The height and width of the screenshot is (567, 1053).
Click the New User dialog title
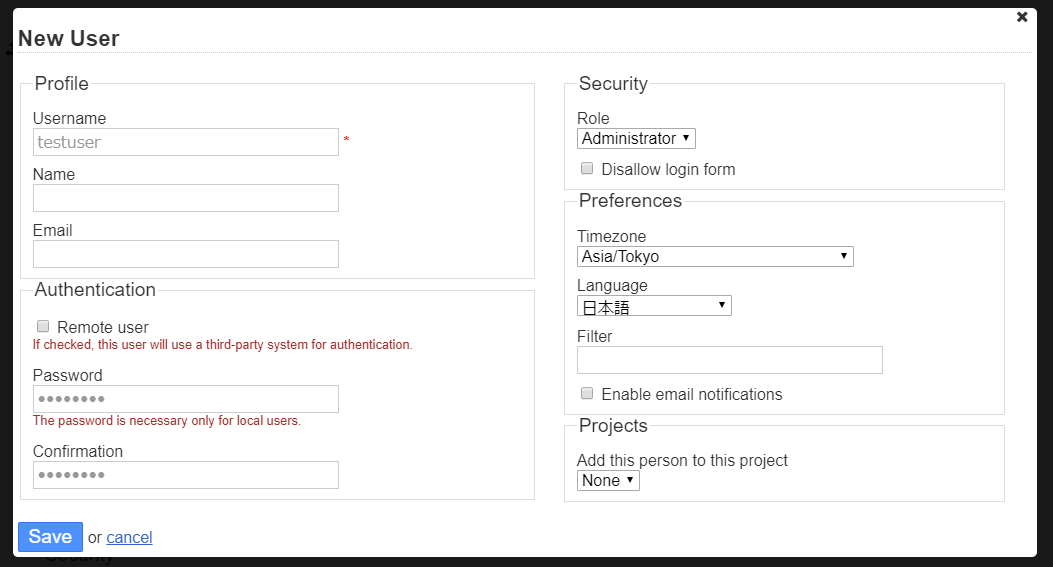coord(69,39)
